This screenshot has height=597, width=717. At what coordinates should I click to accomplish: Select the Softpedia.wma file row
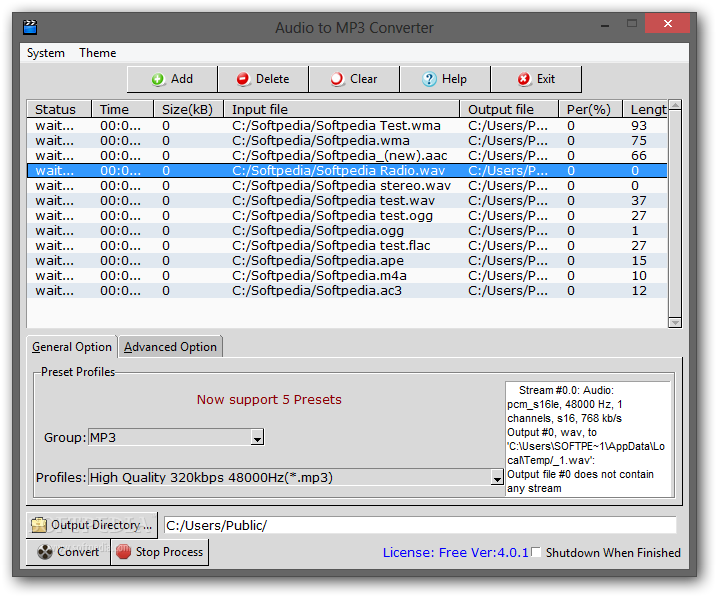347,141
